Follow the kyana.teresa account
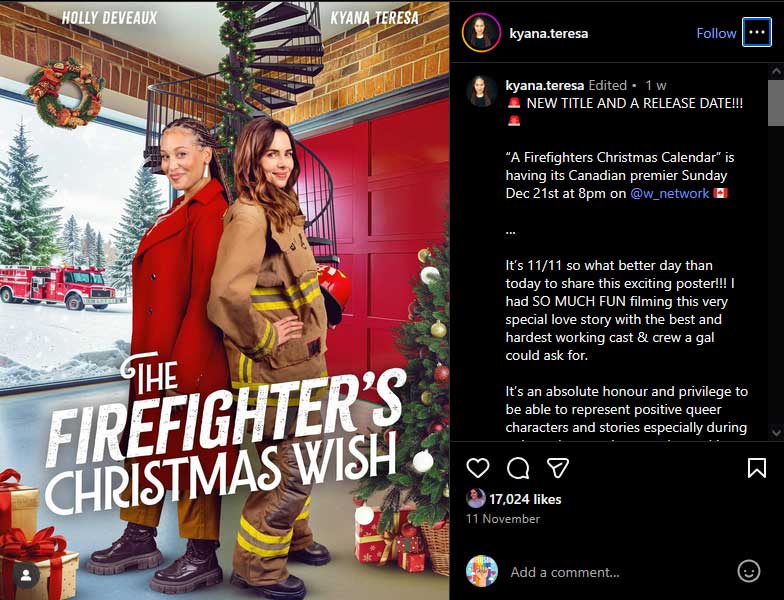 tap(716, 33)
